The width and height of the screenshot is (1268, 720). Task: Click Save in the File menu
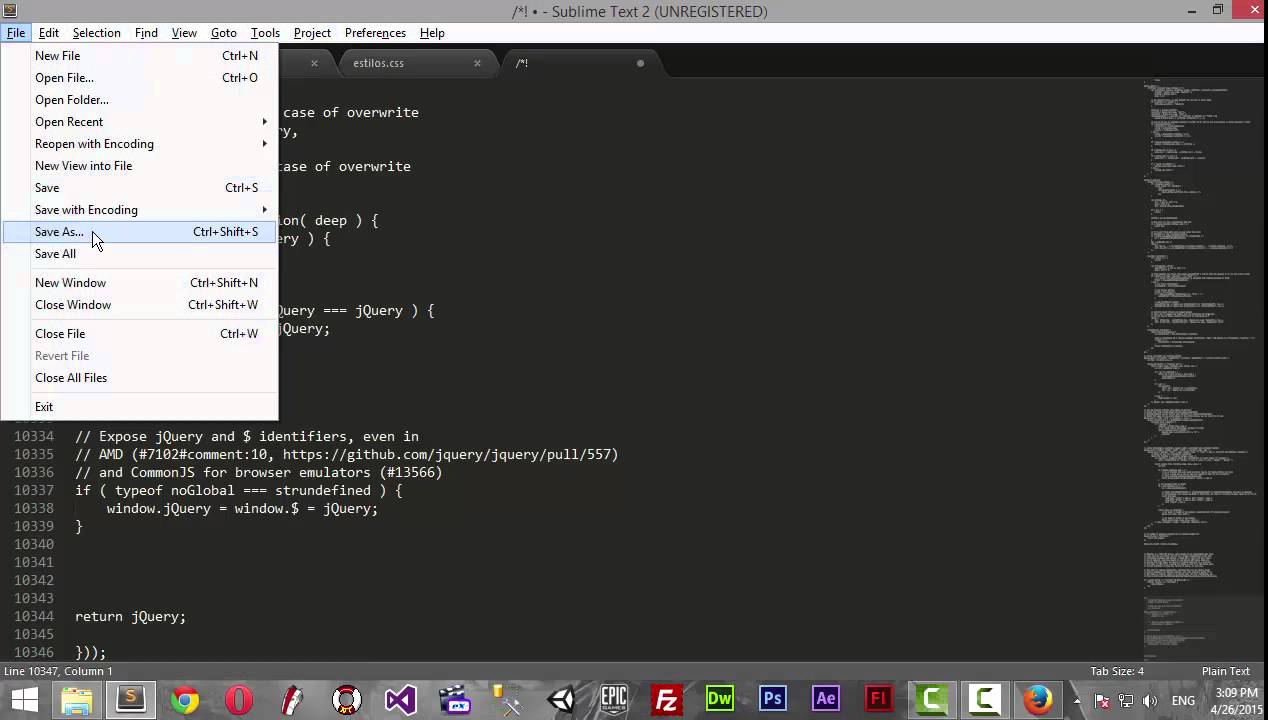coord(140,188)
